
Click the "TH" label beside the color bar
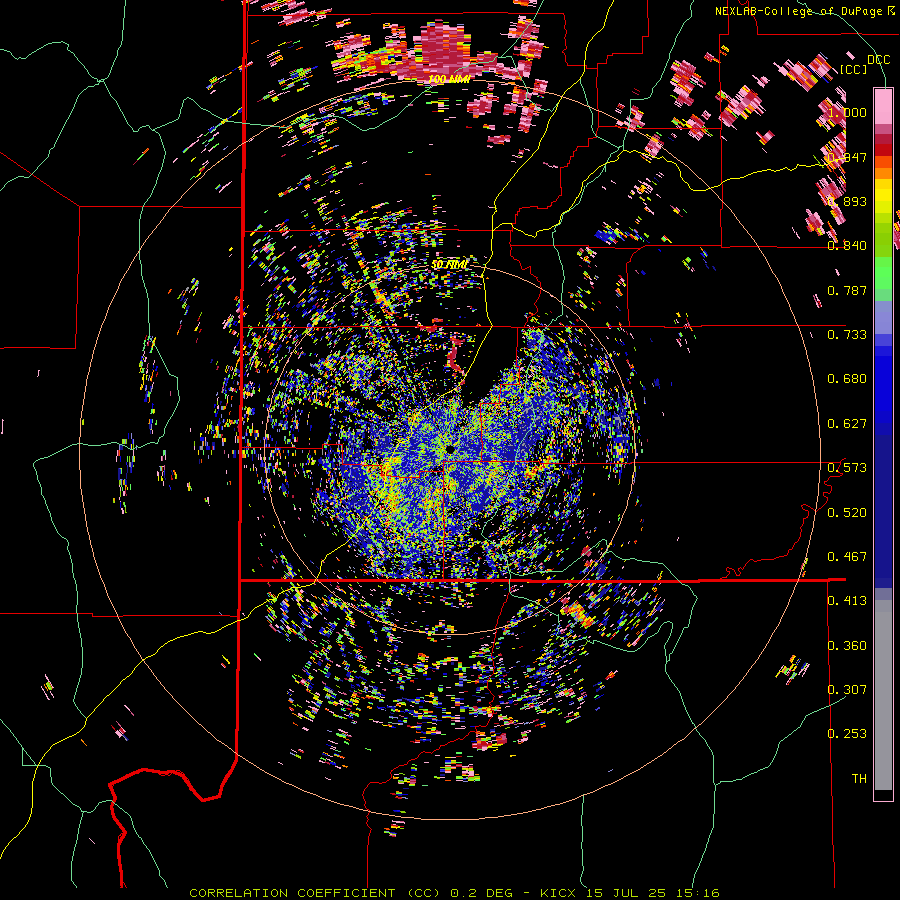(859, 779)
